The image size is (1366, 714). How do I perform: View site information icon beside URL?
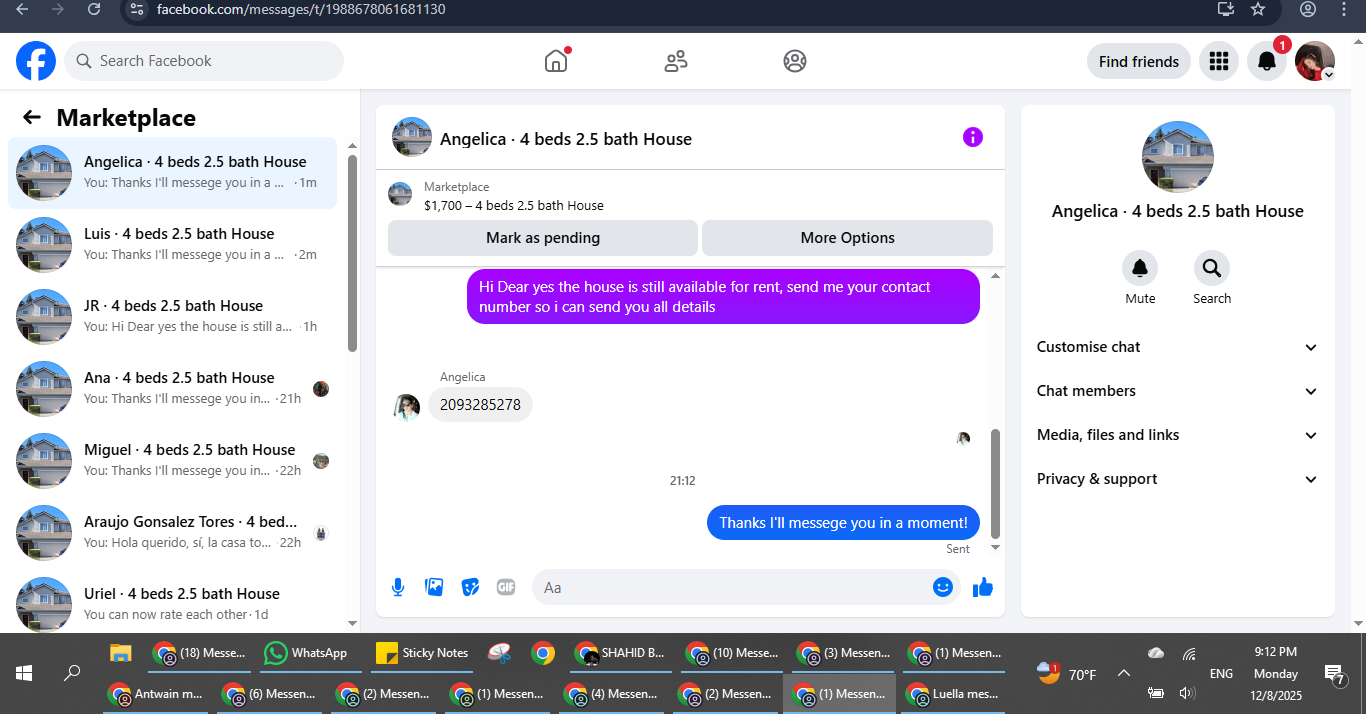click(x=138, y=9)
